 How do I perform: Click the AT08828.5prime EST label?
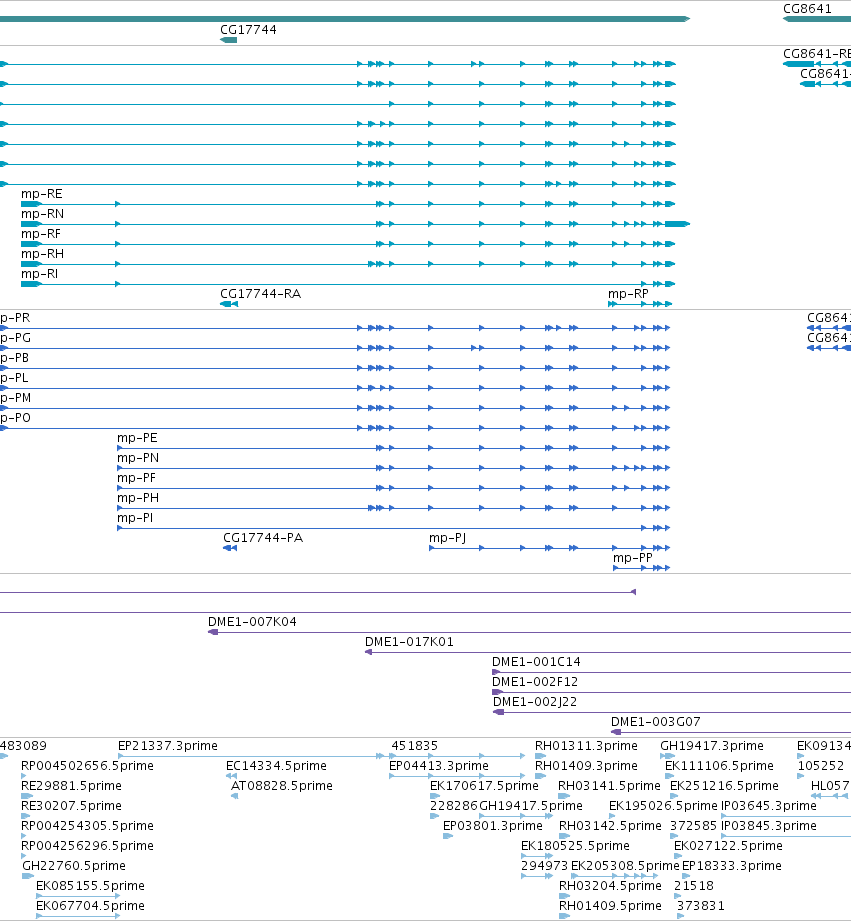[x=282, y=785]
